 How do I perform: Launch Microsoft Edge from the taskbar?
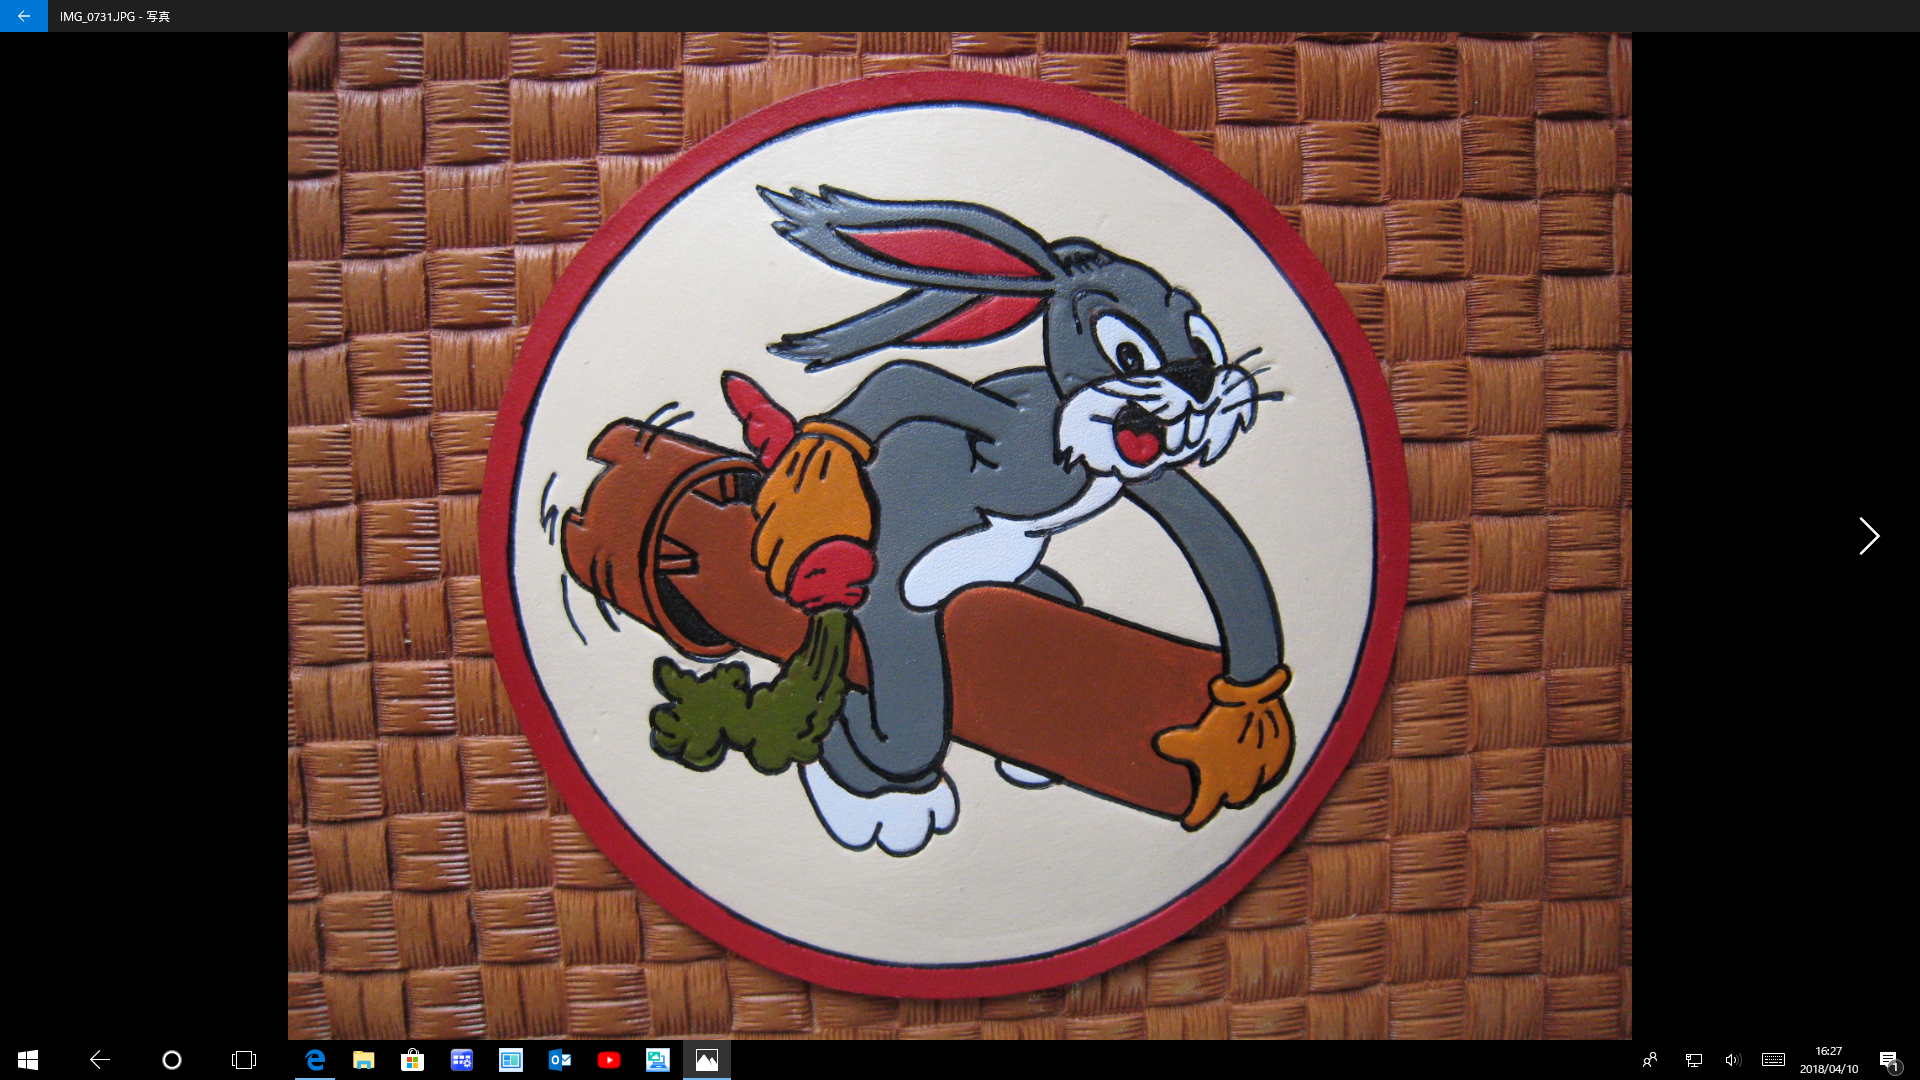315,1060
